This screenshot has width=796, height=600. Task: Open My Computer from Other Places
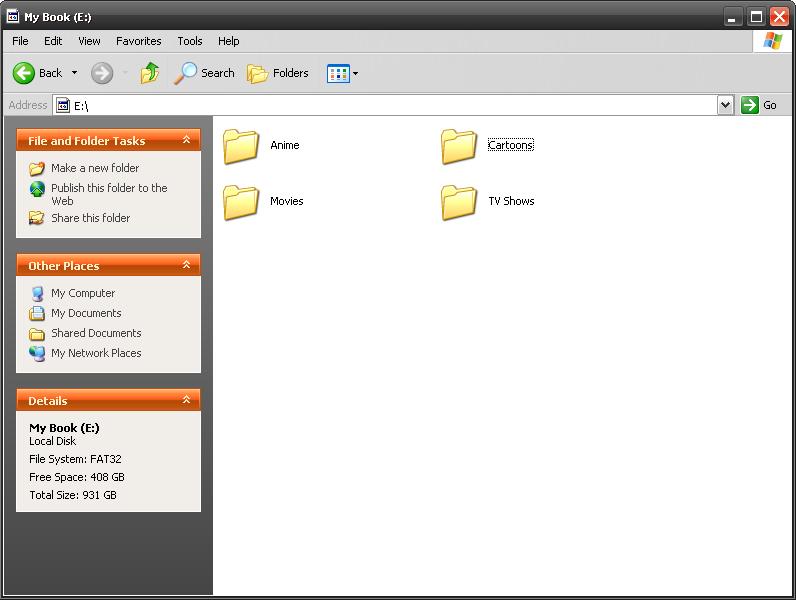click(x=83, y=293)
